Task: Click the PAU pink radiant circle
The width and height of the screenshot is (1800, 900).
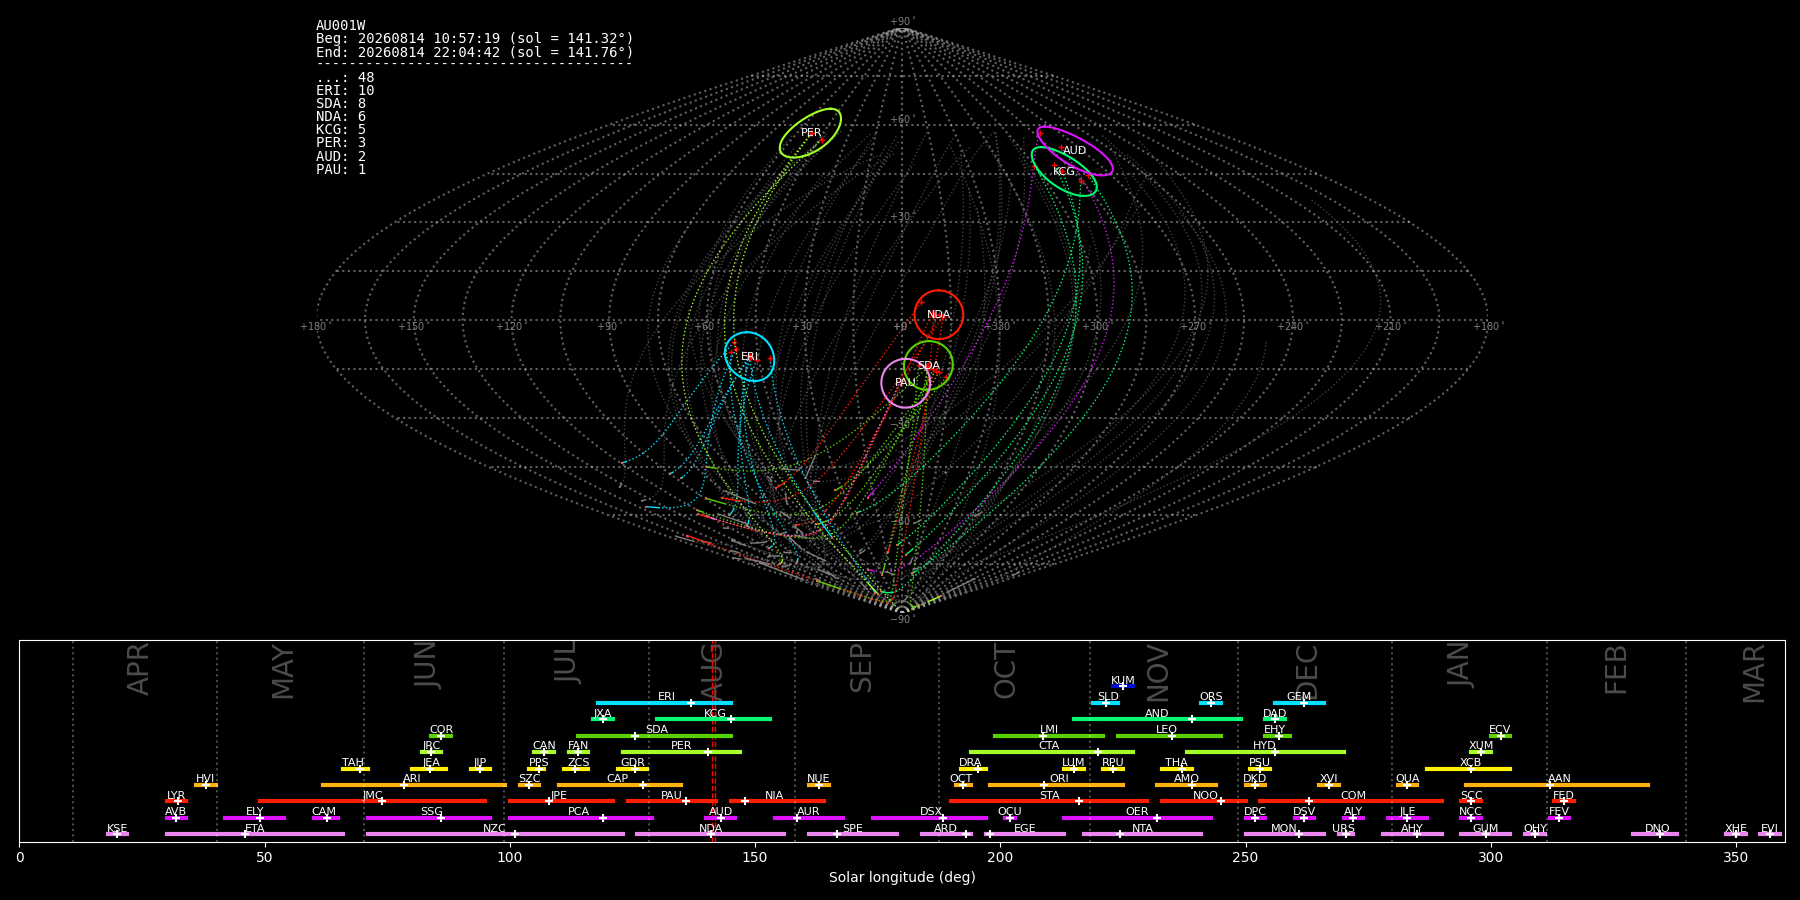Action: pos(905,383)
